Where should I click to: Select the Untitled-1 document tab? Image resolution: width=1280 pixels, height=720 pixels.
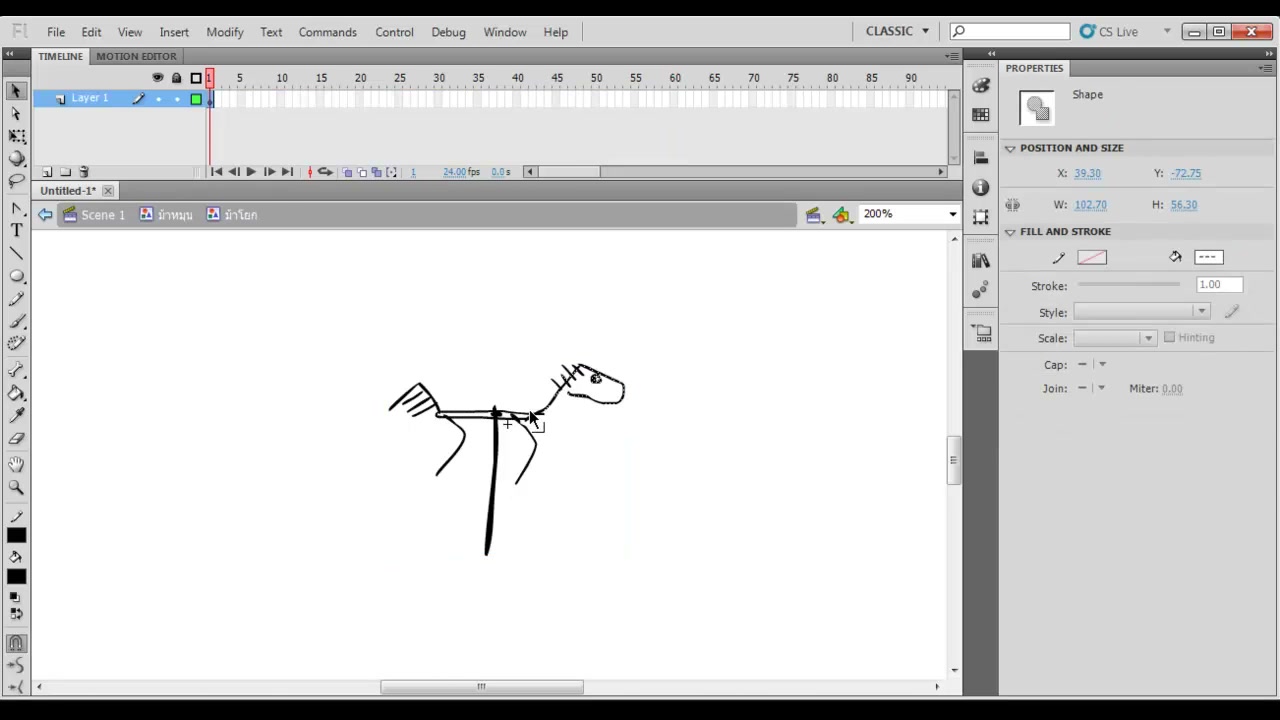point(68,190)
